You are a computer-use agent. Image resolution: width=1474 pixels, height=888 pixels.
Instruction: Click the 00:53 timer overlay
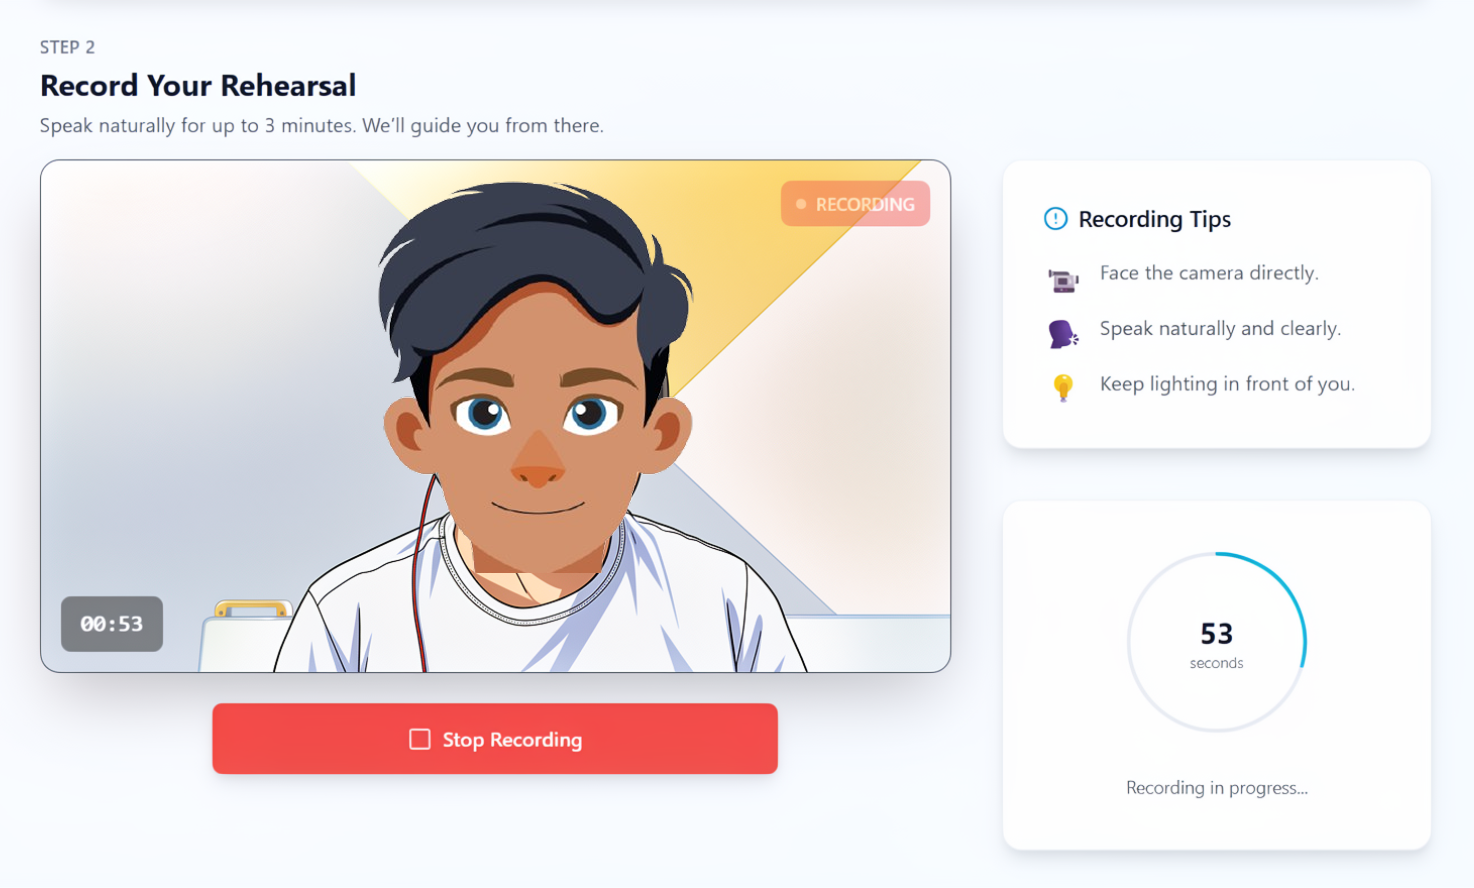112,624
